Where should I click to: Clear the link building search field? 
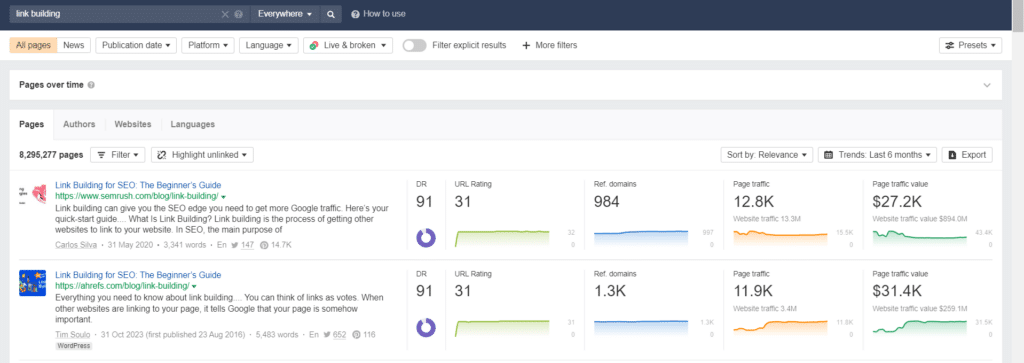coord(225,14)
